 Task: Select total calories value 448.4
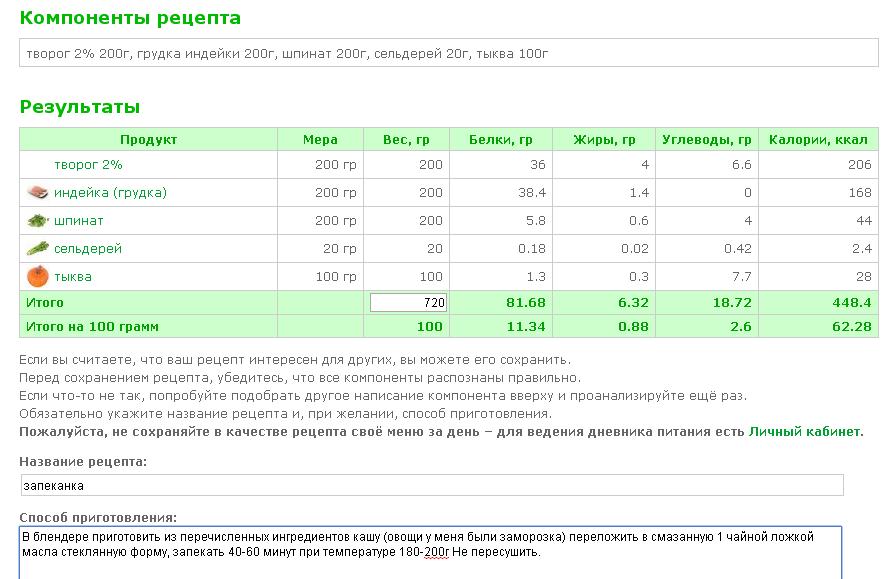852,303
